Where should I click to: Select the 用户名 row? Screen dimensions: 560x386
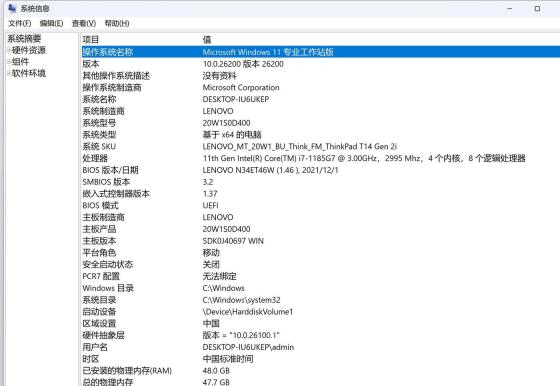point(321,347)
